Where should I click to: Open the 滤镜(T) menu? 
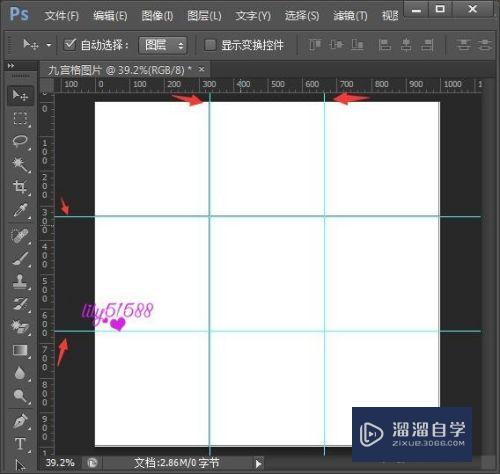350,16
